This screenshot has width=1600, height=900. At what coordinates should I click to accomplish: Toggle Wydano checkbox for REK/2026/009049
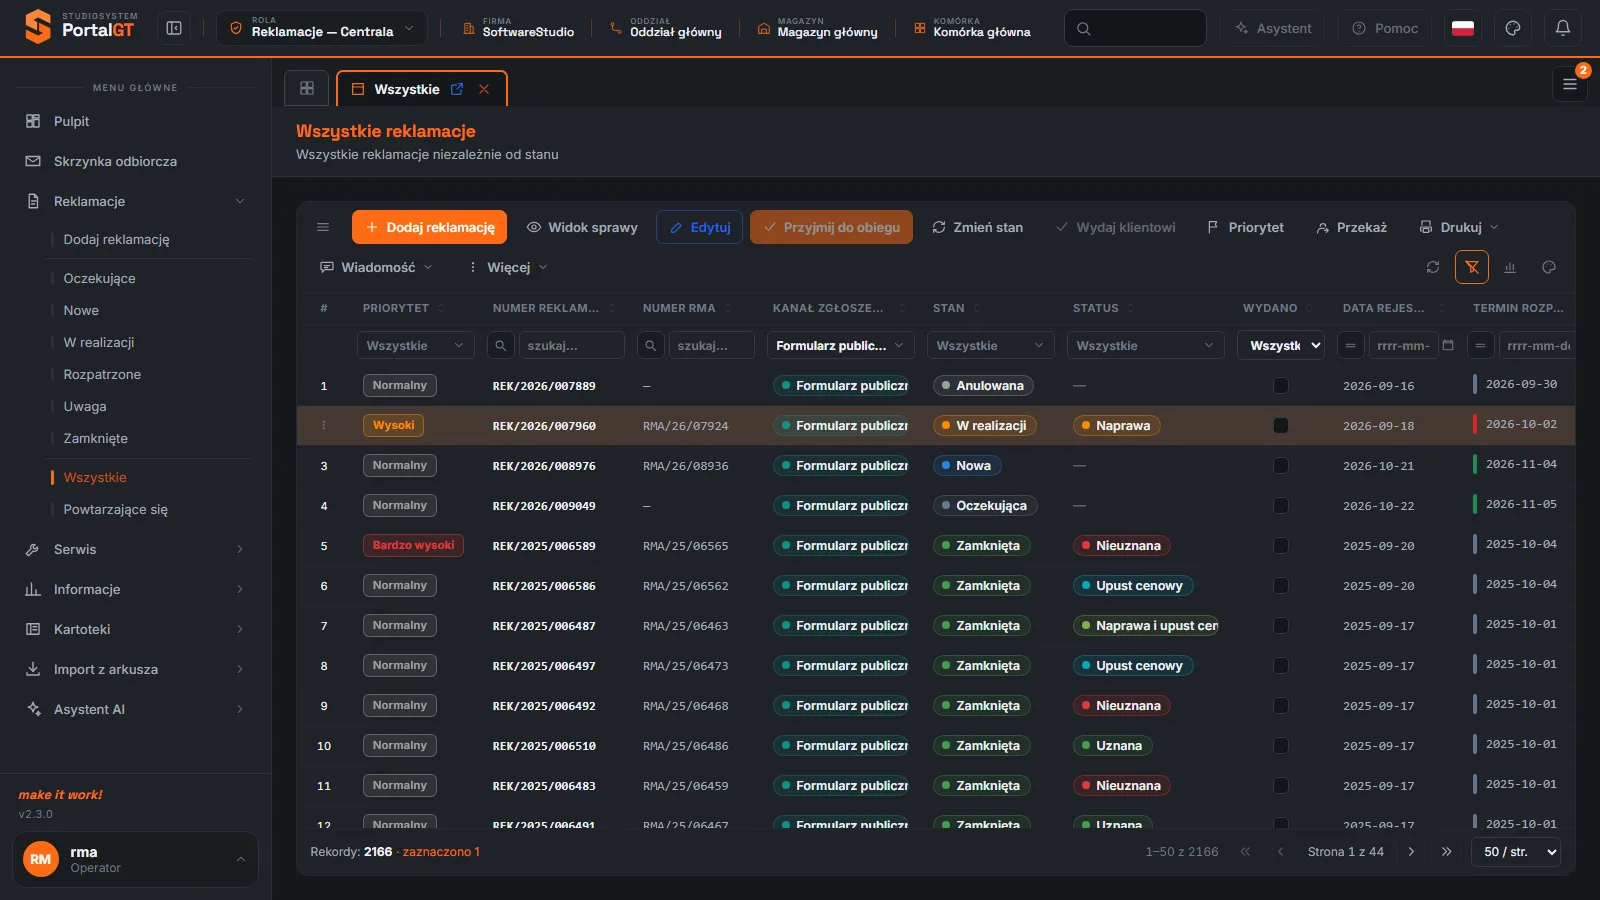[1281, 505]
